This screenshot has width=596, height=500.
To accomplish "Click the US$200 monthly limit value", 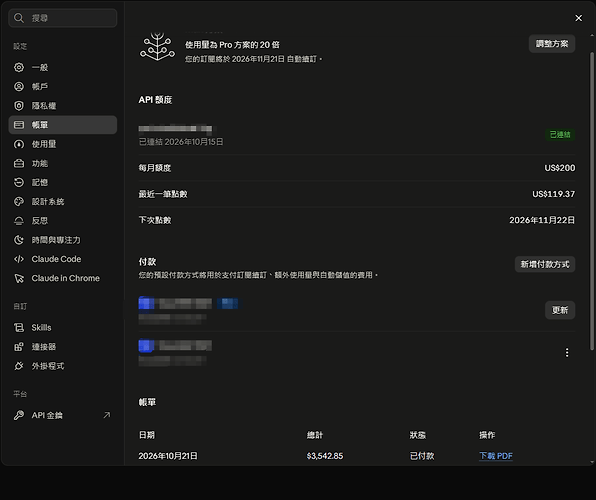I will [x=560, y=168].
